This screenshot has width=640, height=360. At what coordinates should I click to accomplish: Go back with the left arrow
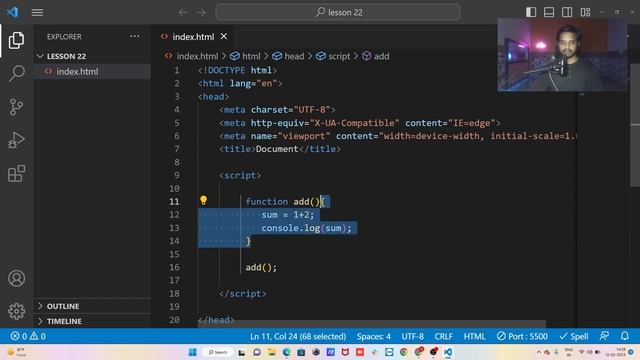183,12
